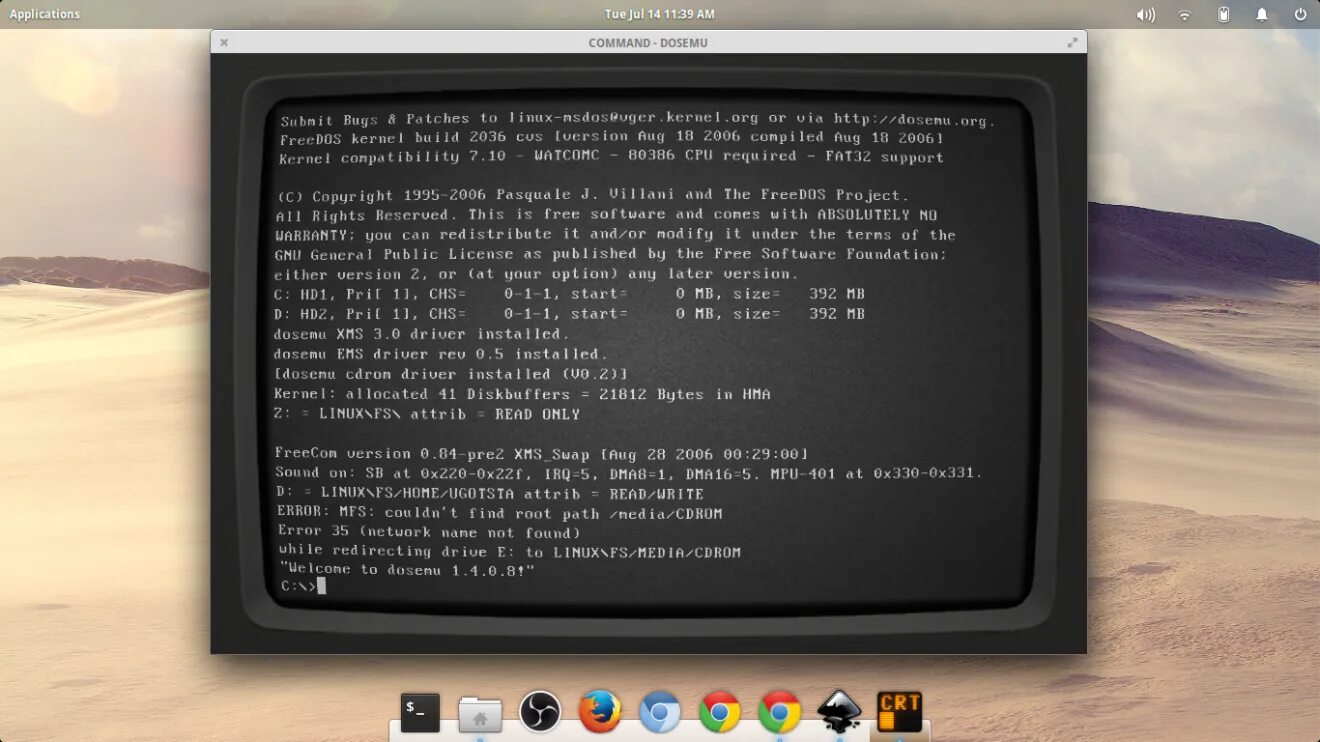Click the "dosemu XMS 3.0 driver installed" line
The width and height of the screenshot is (1320, 742).
click(422, 333)
